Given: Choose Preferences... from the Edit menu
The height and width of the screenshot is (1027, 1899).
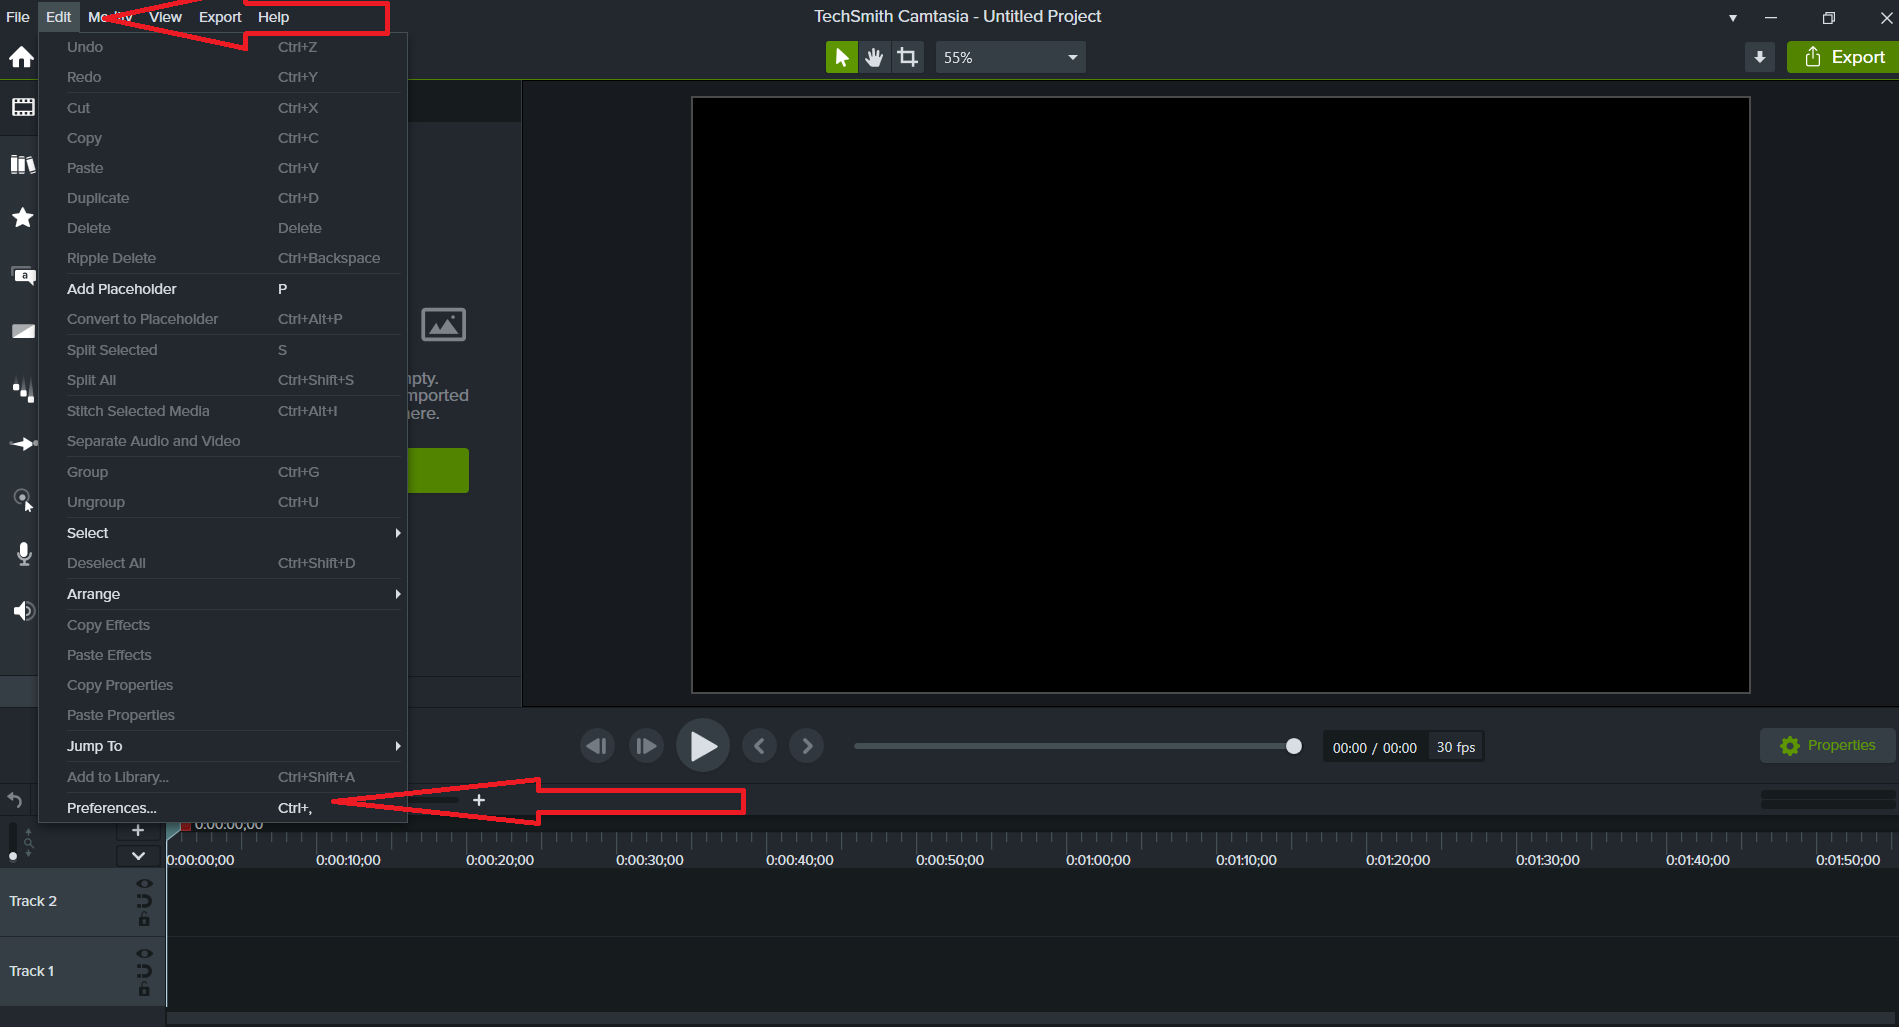Looking at the screenshot, I should click(112, 808).
